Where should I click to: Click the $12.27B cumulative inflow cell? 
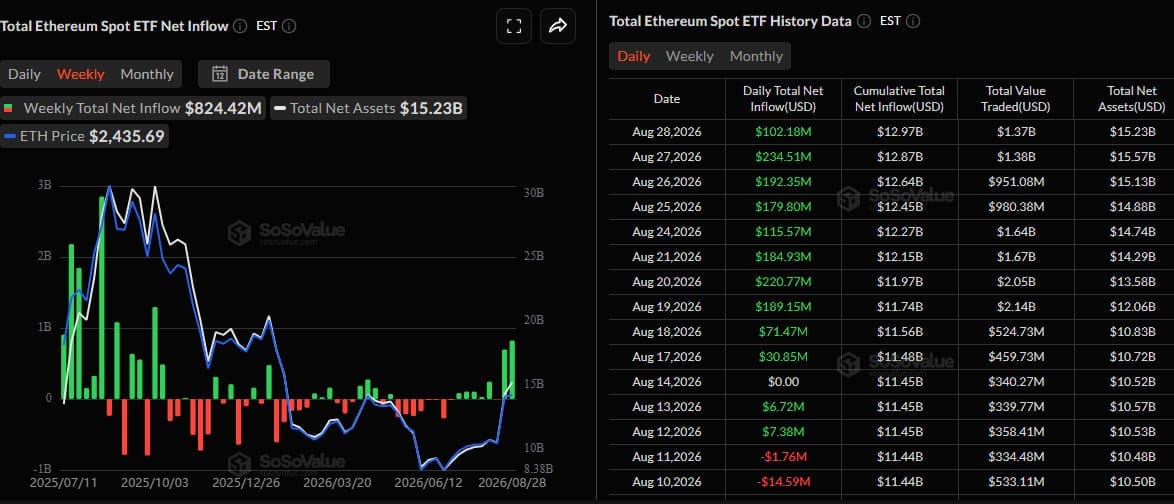point(898,231)
